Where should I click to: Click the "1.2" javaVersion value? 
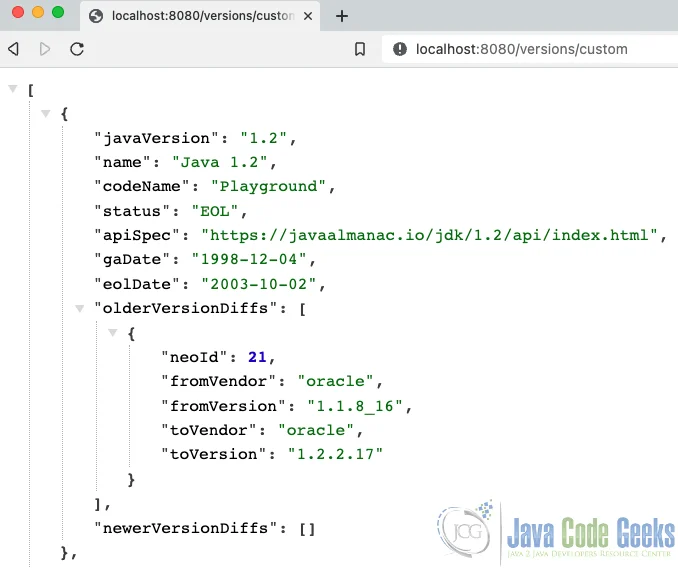pos(263,138)
